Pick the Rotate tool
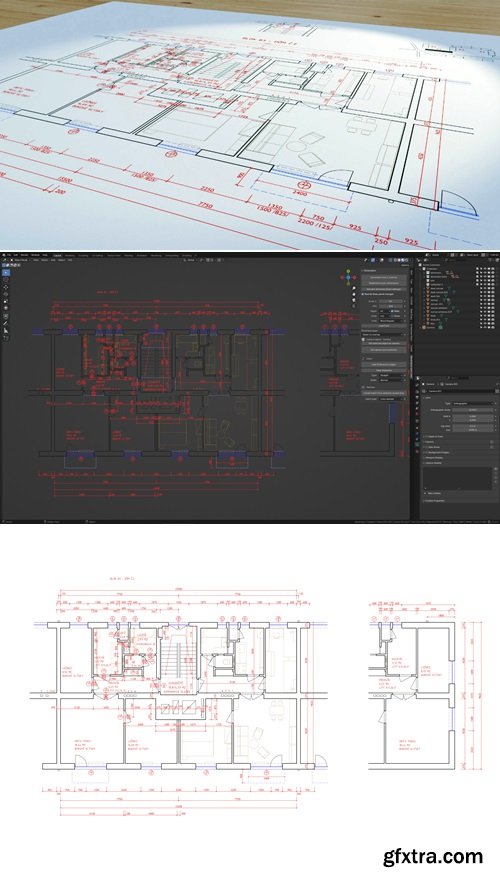The width and height of the screenshot is (500, 880). 6,294
